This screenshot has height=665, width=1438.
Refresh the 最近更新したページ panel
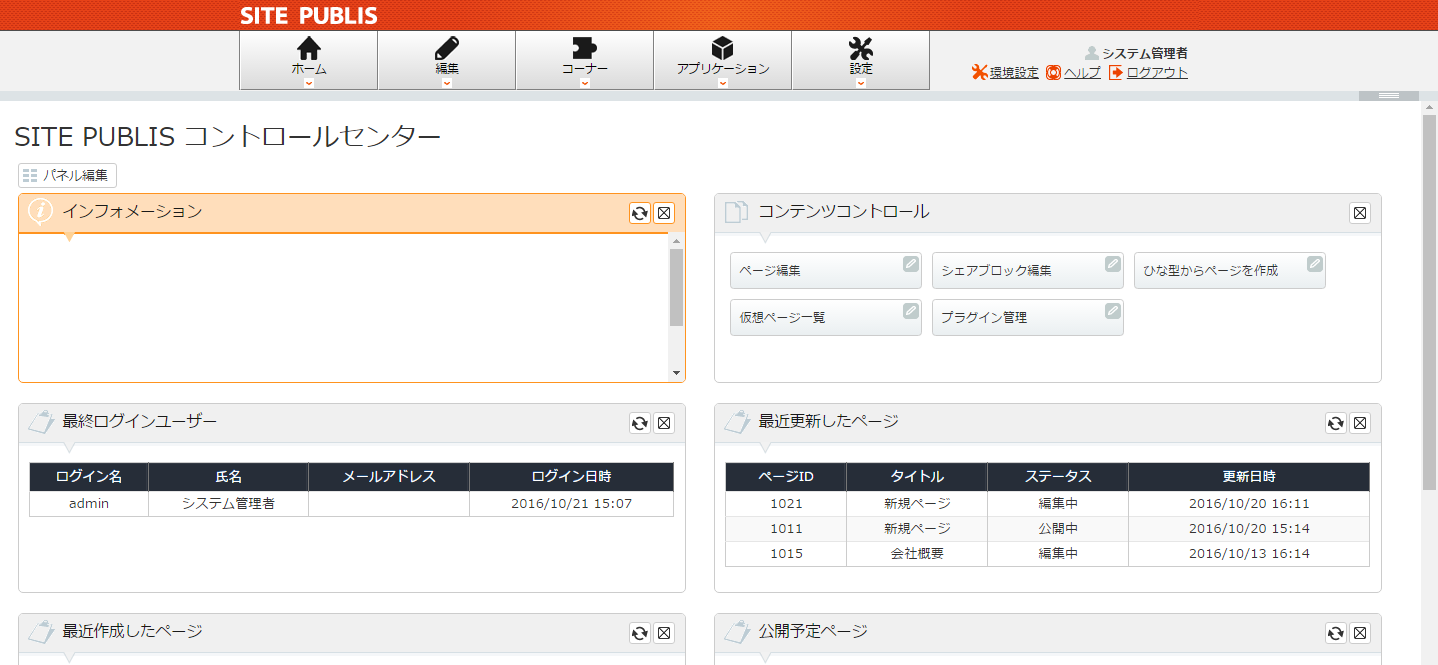[x=1336, y=423]
